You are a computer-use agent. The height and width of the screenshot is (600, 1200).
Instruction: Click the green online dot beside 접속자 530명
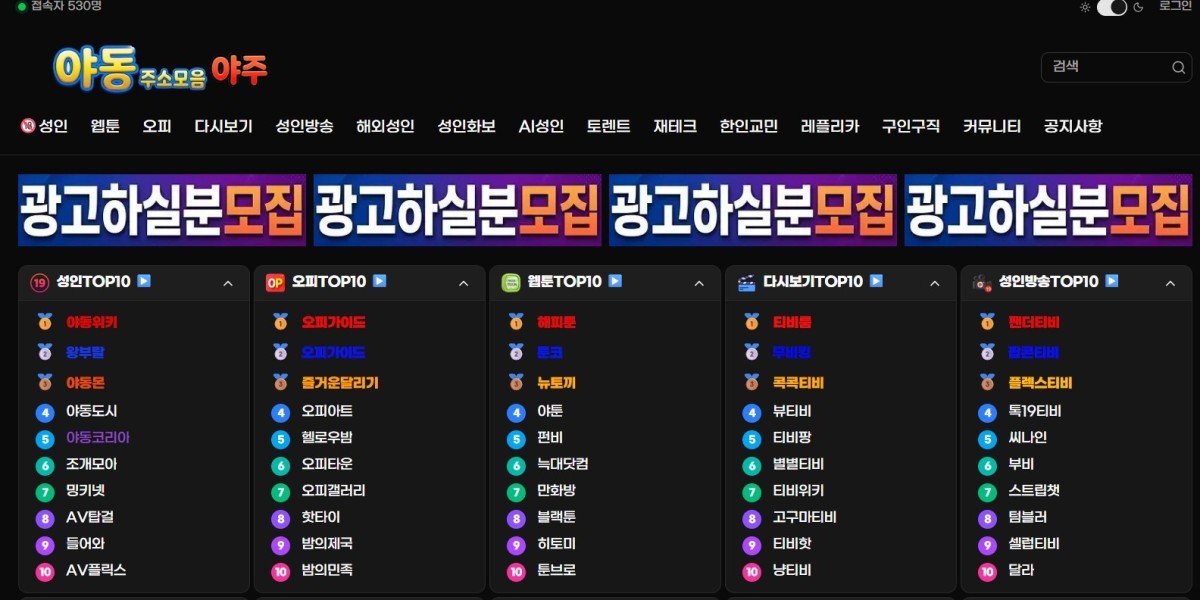point(22,7)
